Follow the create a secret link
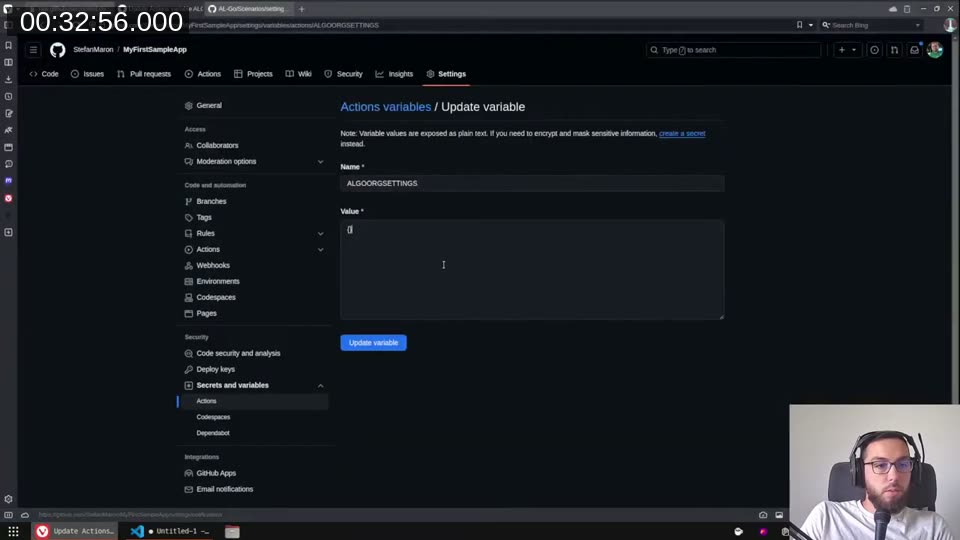 (x=682, y=133)
